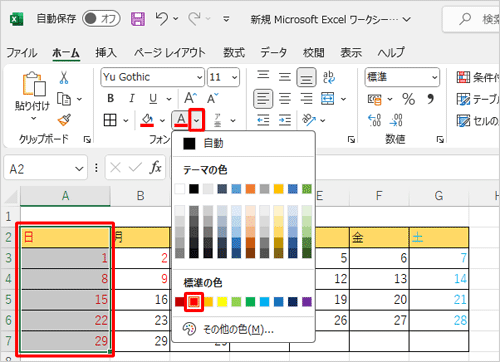This screenshot has height=362, width=500.
Task: Undo the last action
Action: click(162, 19)
